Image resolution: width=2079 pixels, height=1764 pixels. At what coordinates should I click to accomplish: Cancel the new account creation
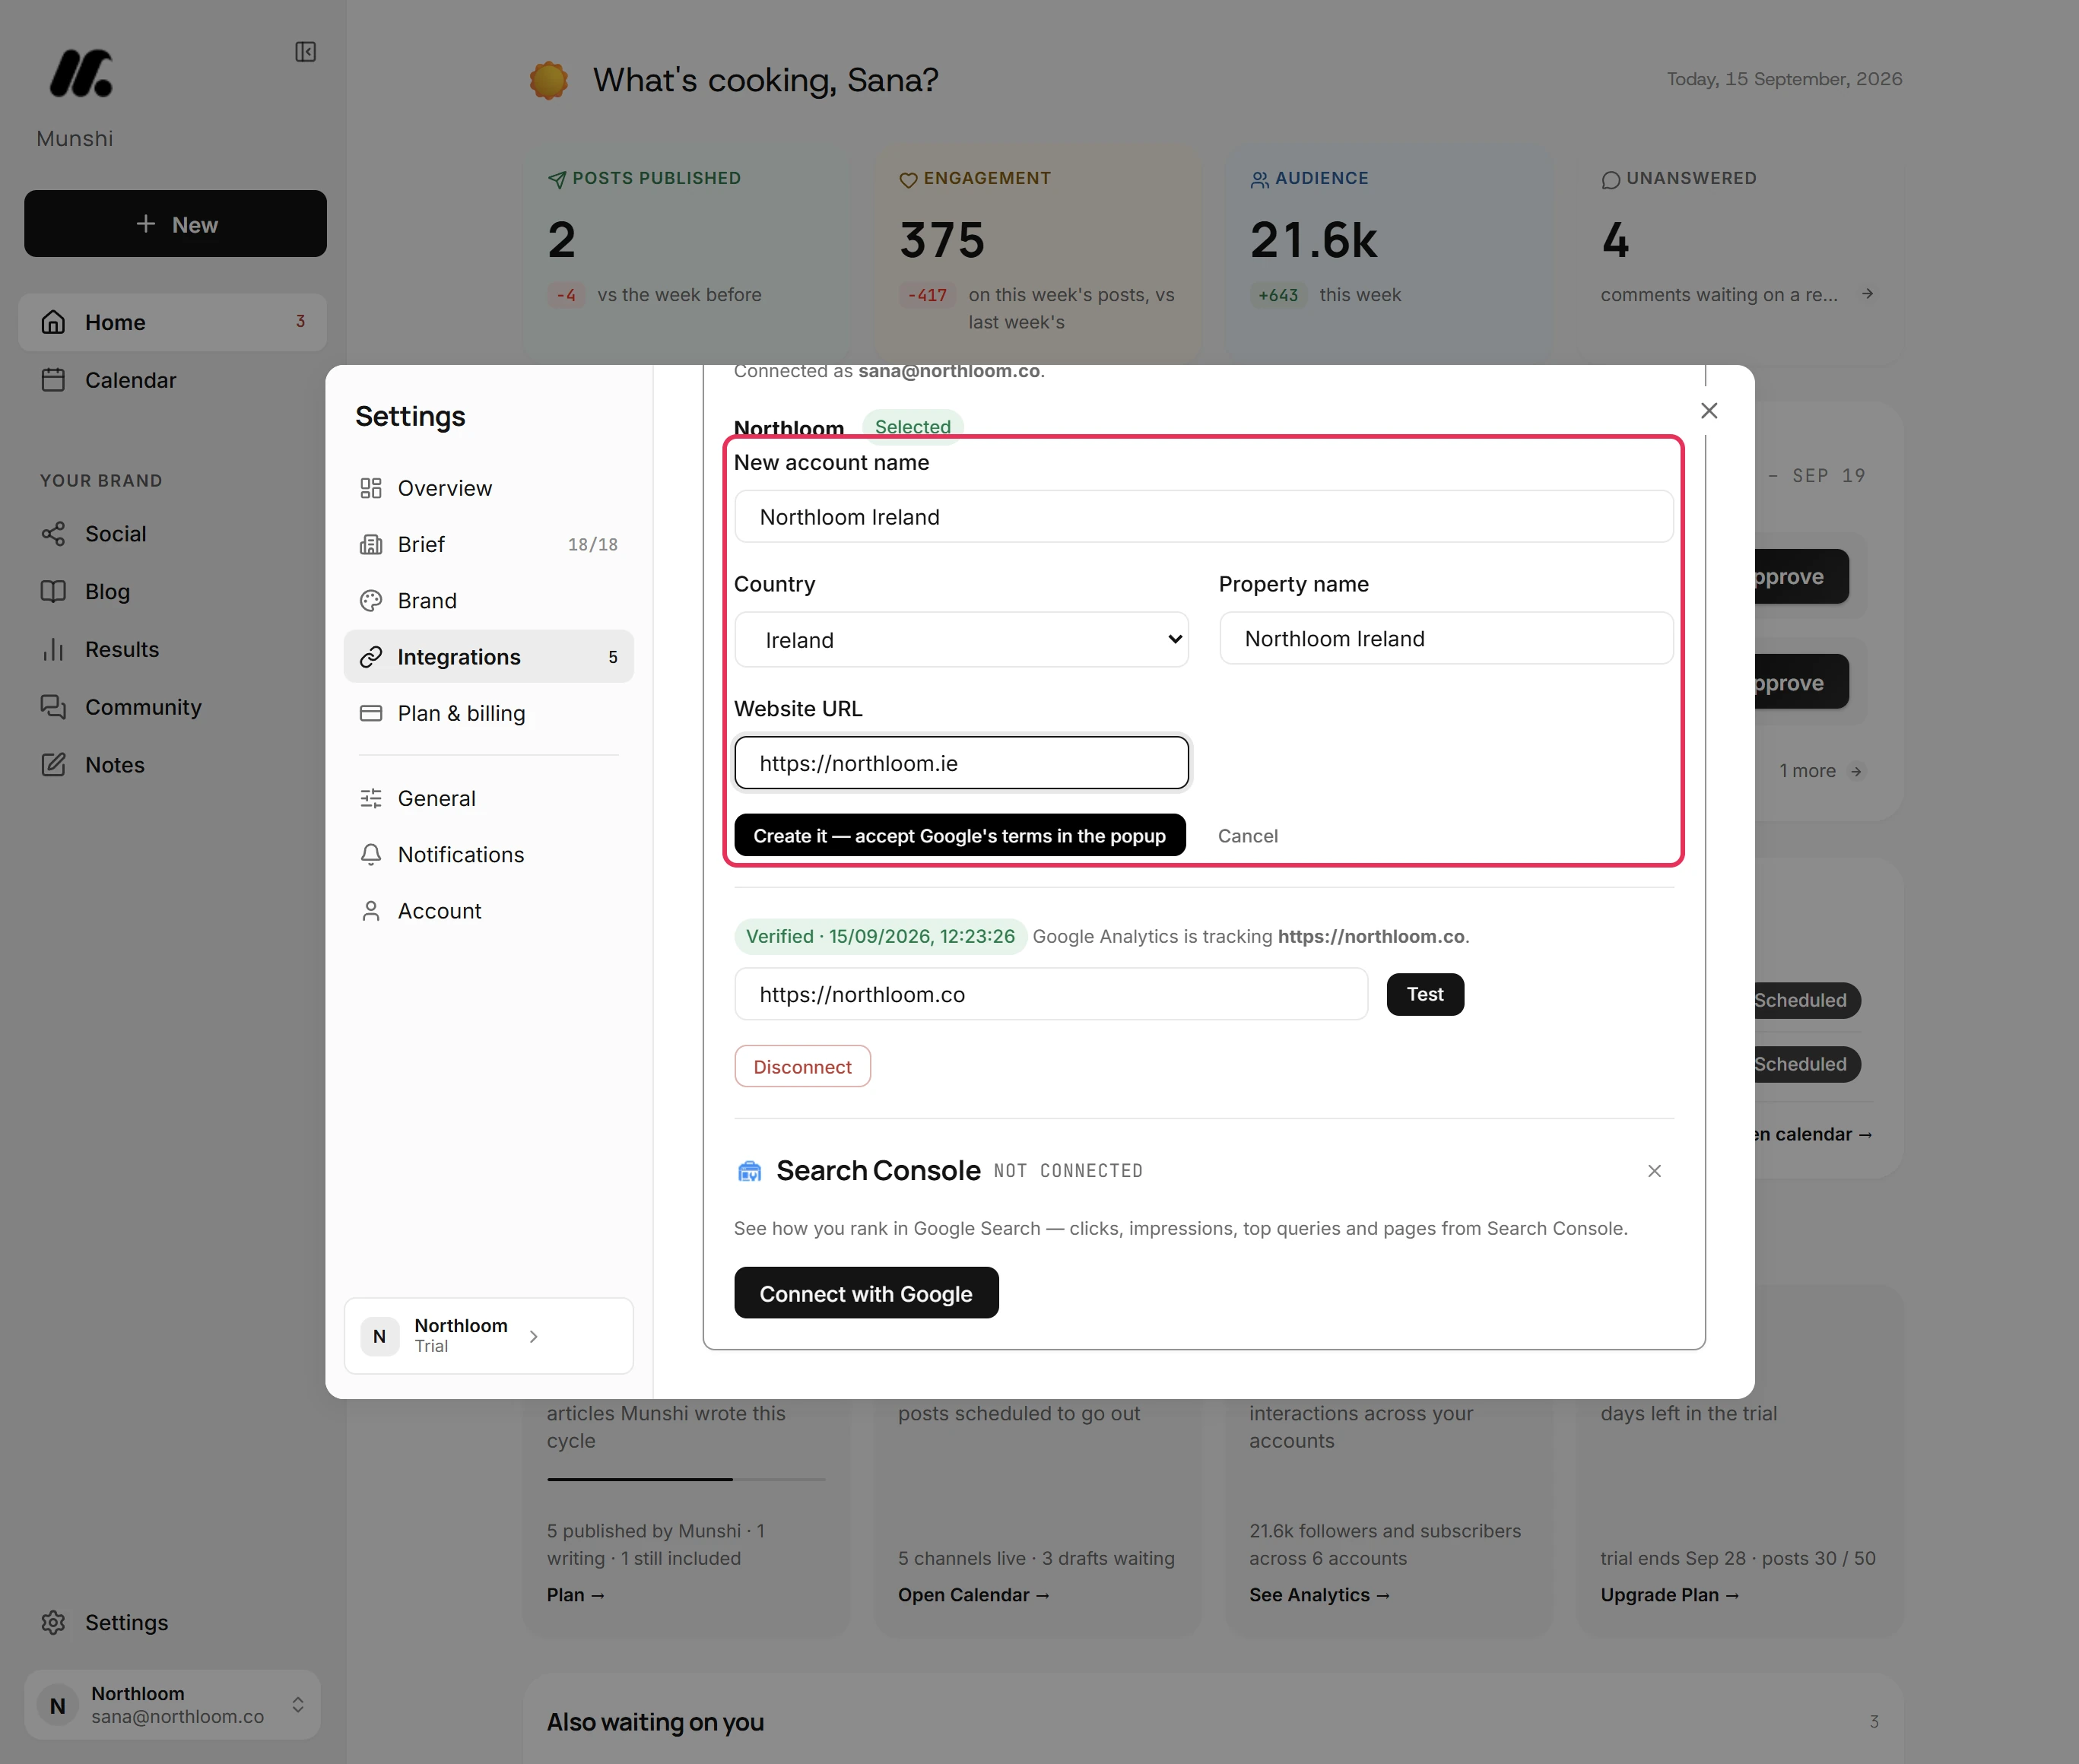(x=1247, y=836)
